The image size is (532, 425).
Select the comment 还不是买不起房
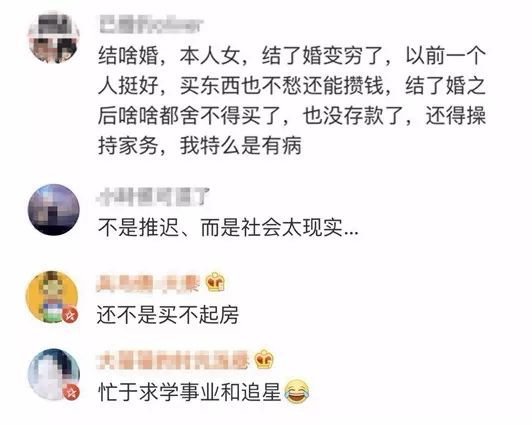pyautogui.click(x=168, y=314)
